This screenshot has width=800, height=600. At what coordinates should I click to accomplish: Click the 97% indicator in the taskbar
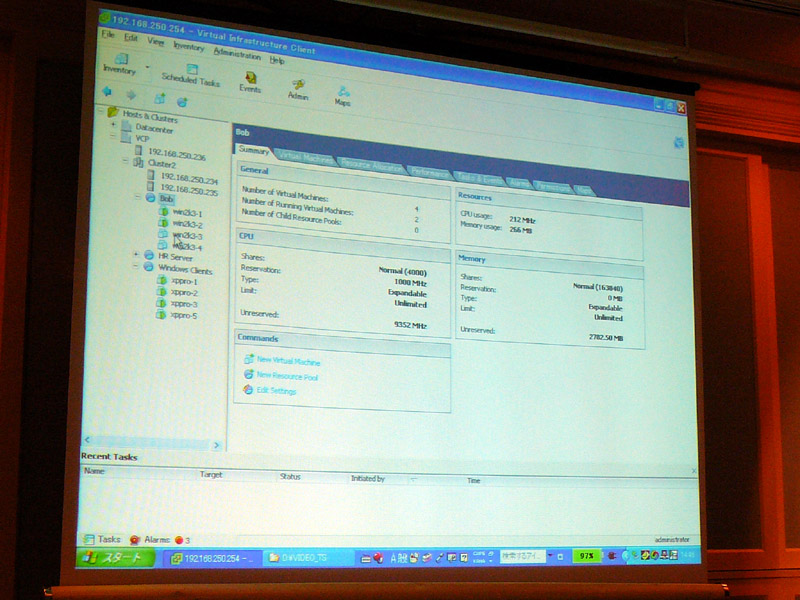pyautogui.click(x=587, y=555)
